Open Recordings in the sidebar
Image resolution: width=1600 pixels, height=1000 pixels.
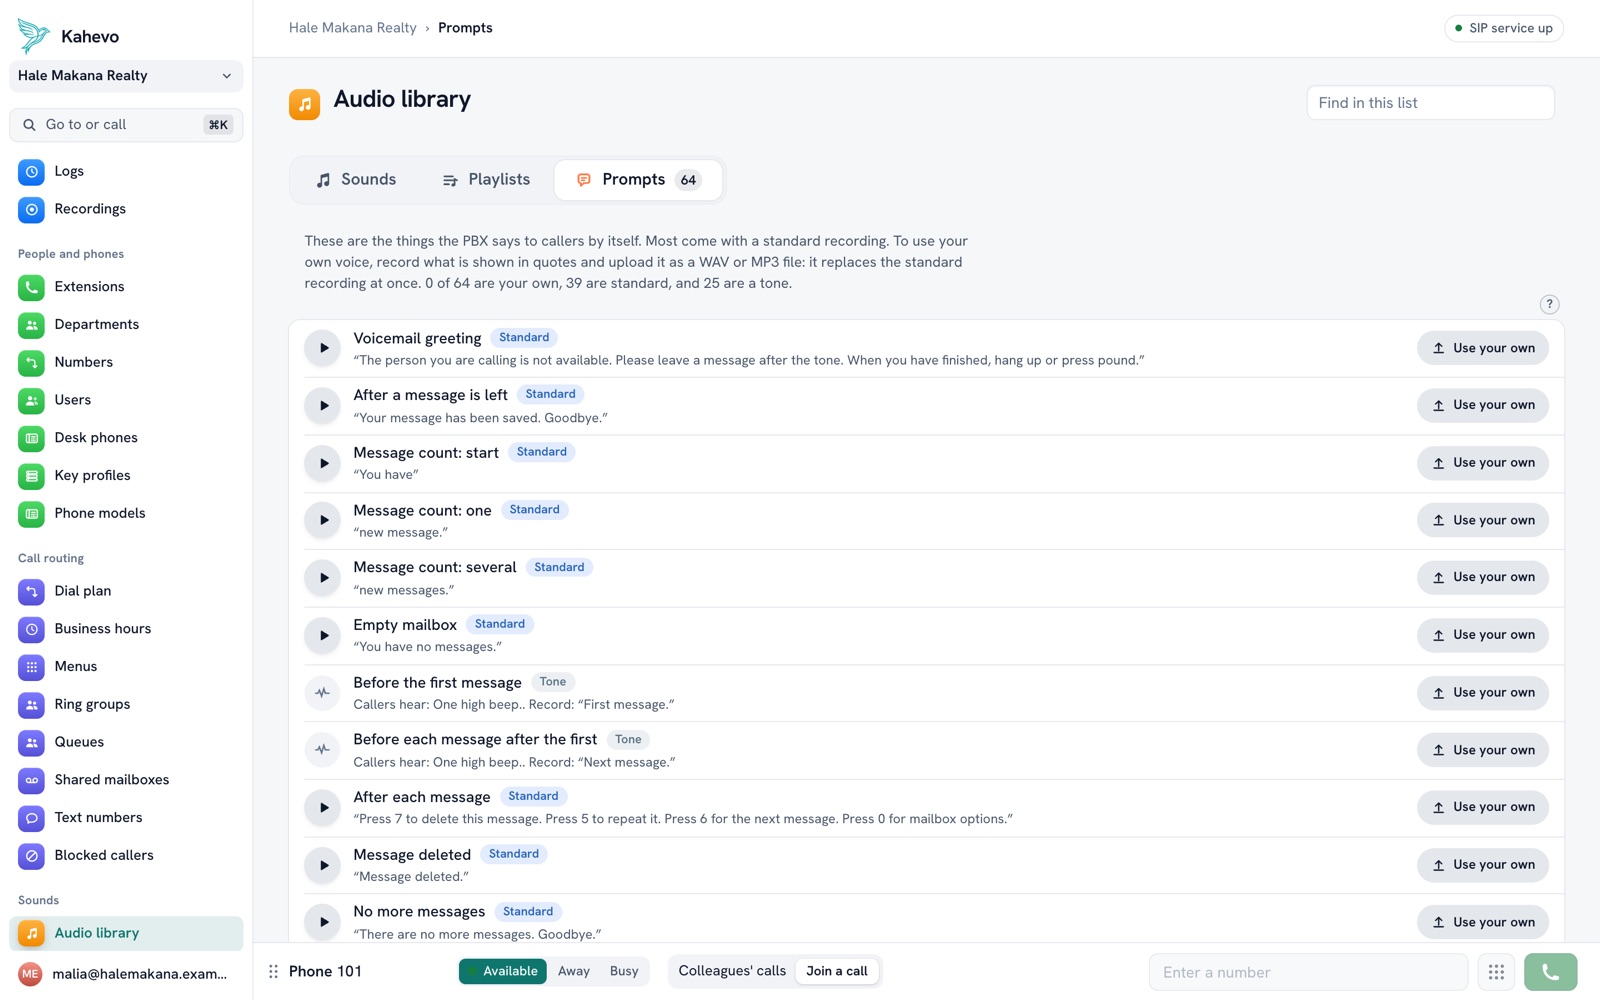126,209
